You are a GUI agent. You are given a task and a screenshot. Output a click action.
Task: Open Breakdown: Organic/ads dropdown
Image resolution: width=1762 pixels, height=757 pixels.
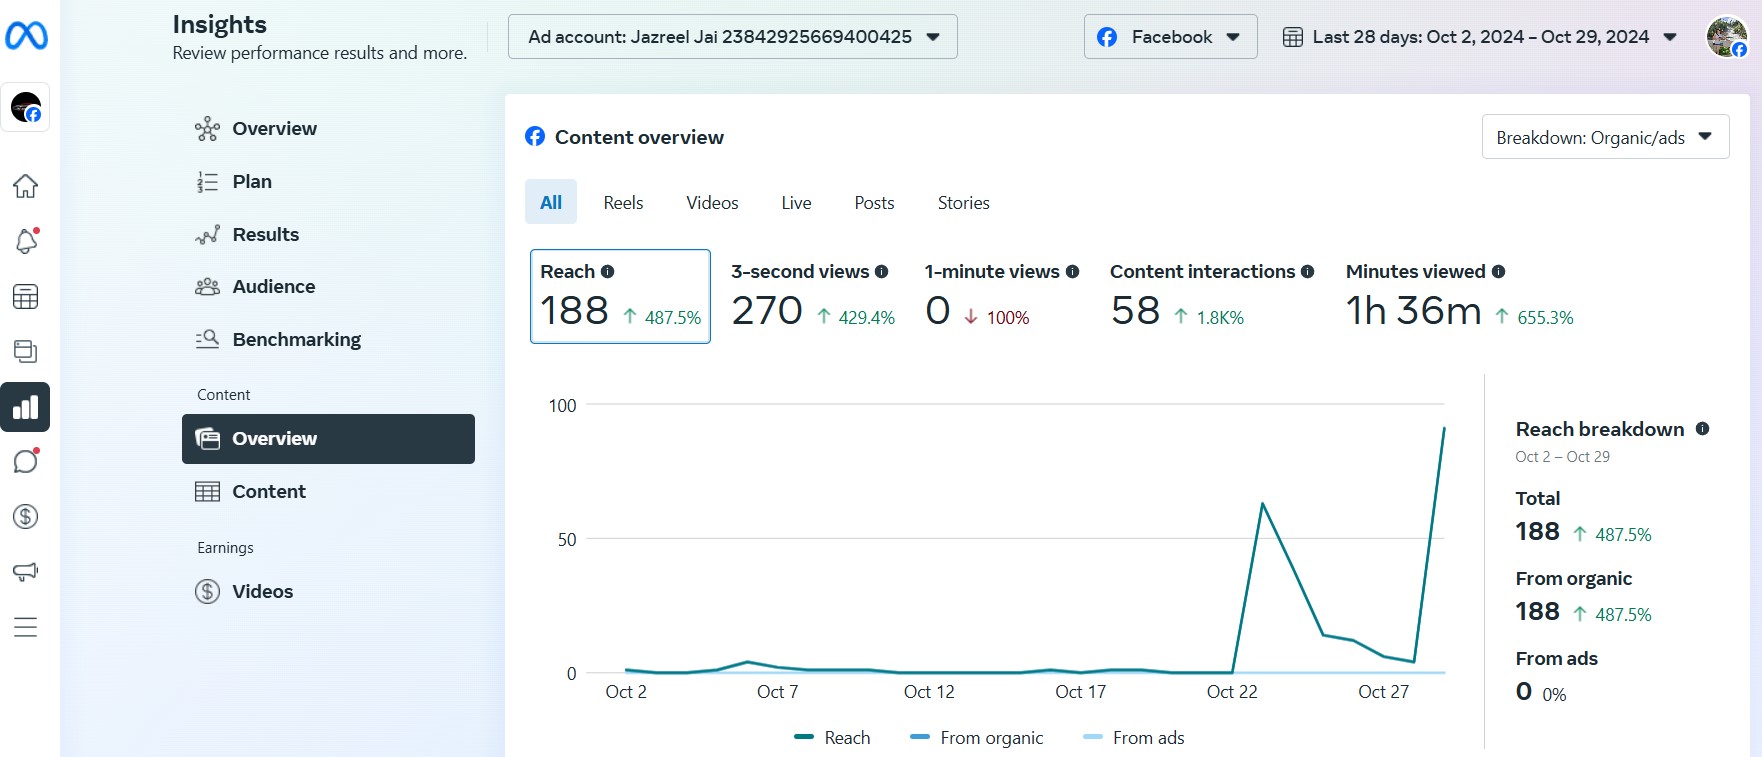(1605, 137)
